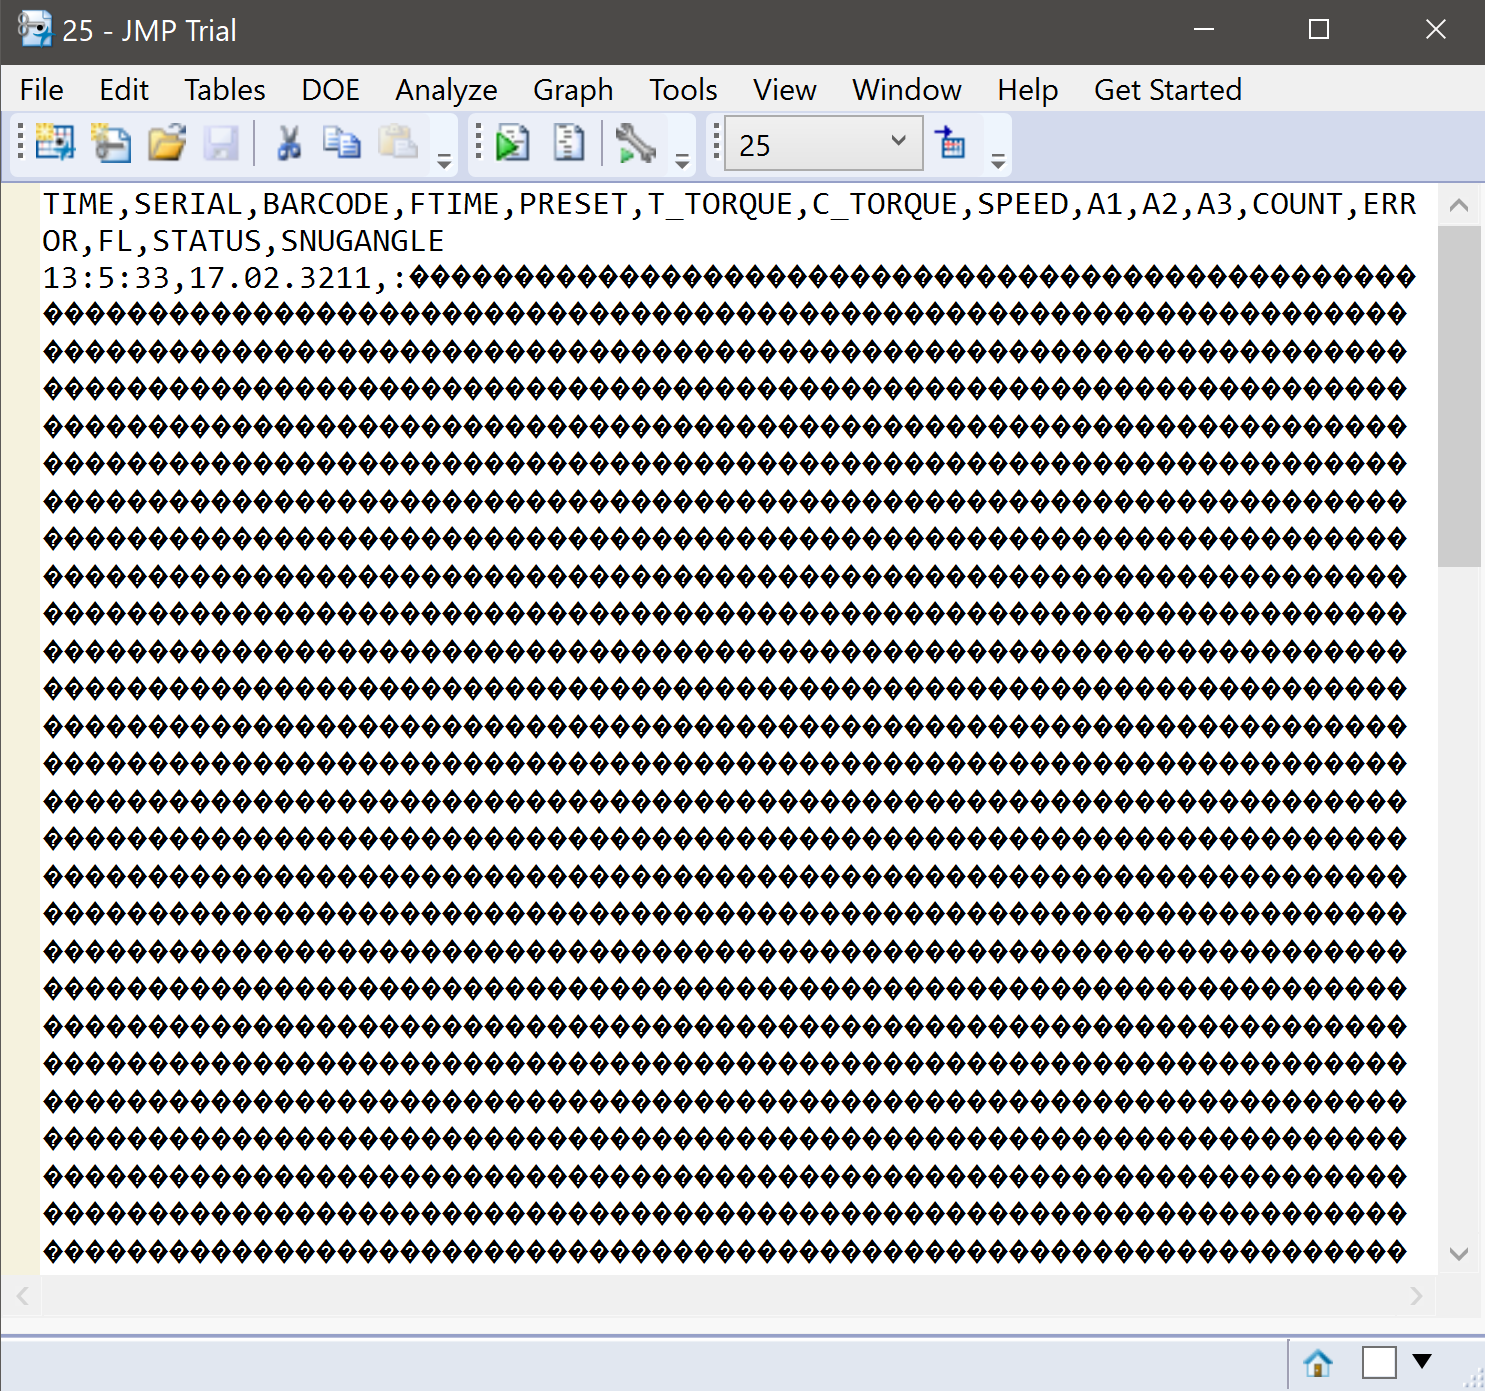This screenshot has height=1391, width=1485.
Task: Run the script with the green Run icon
Action: [513, 143]
